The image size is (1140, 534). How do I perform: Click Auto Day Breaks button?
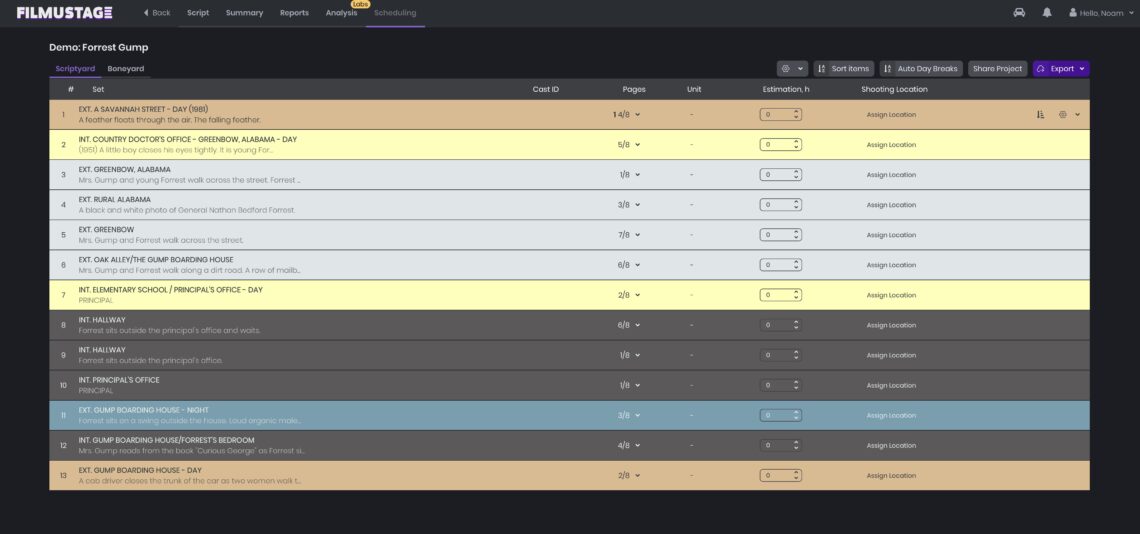coord(921,68)
